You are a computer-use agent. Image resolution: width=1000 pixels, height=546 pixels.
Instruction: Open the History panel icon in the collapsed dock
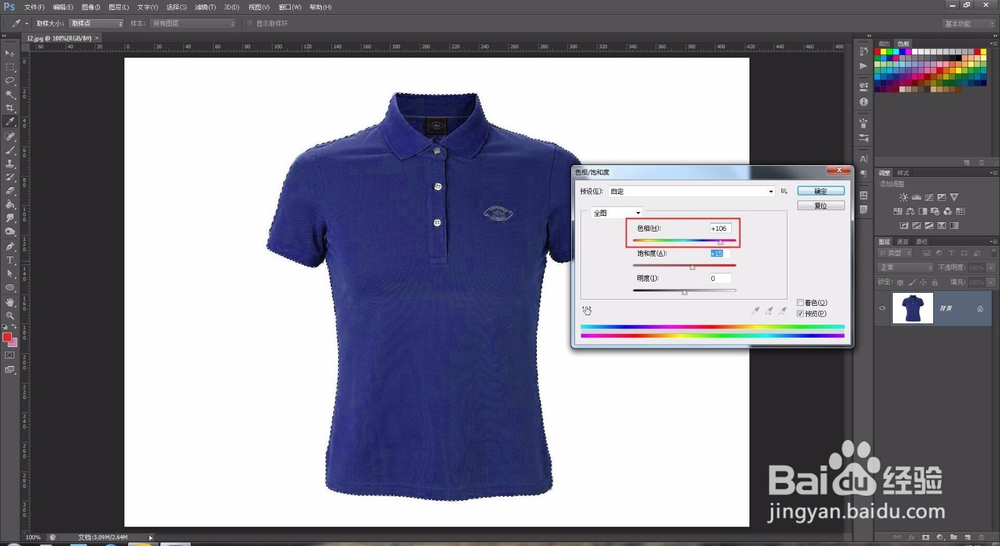point(864,51)
